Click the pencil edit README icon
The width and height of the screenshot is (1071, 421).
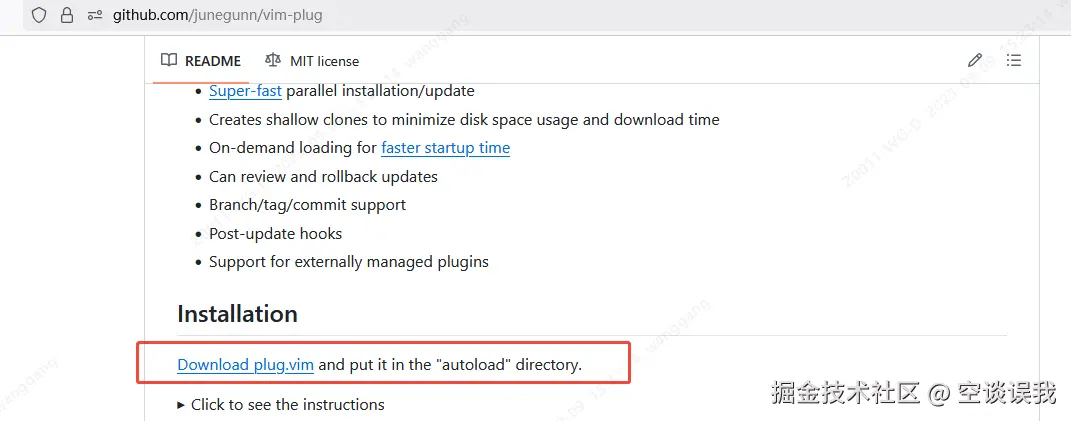[975, 60]
